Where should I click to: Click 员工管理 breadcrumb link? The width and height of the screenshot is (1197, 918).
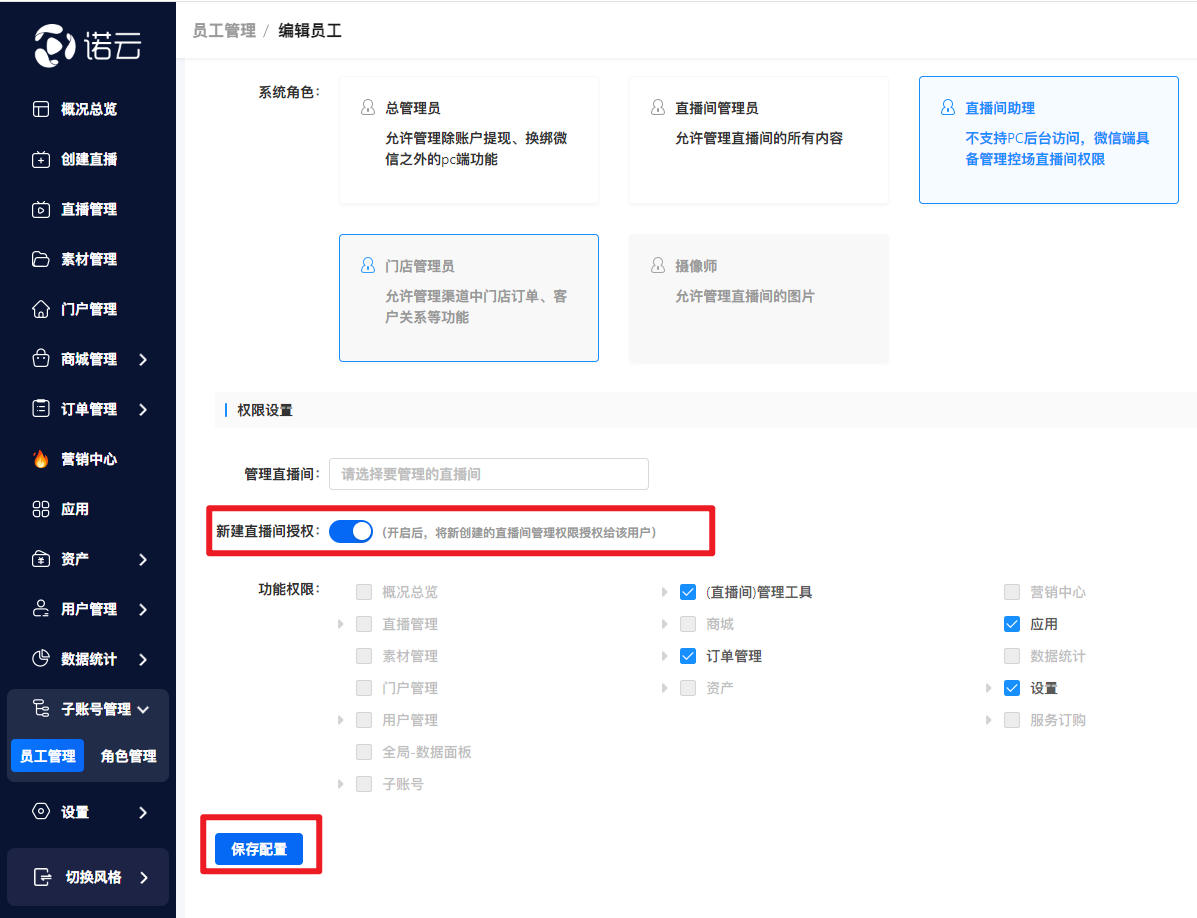pyautogui.click(x=224, y=31)
